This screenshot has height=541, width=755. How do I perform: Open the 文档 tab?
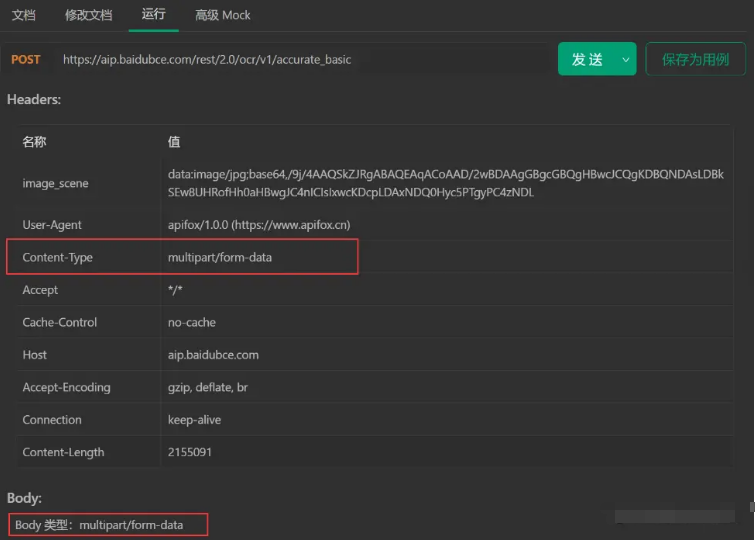[x=24, y=15]
